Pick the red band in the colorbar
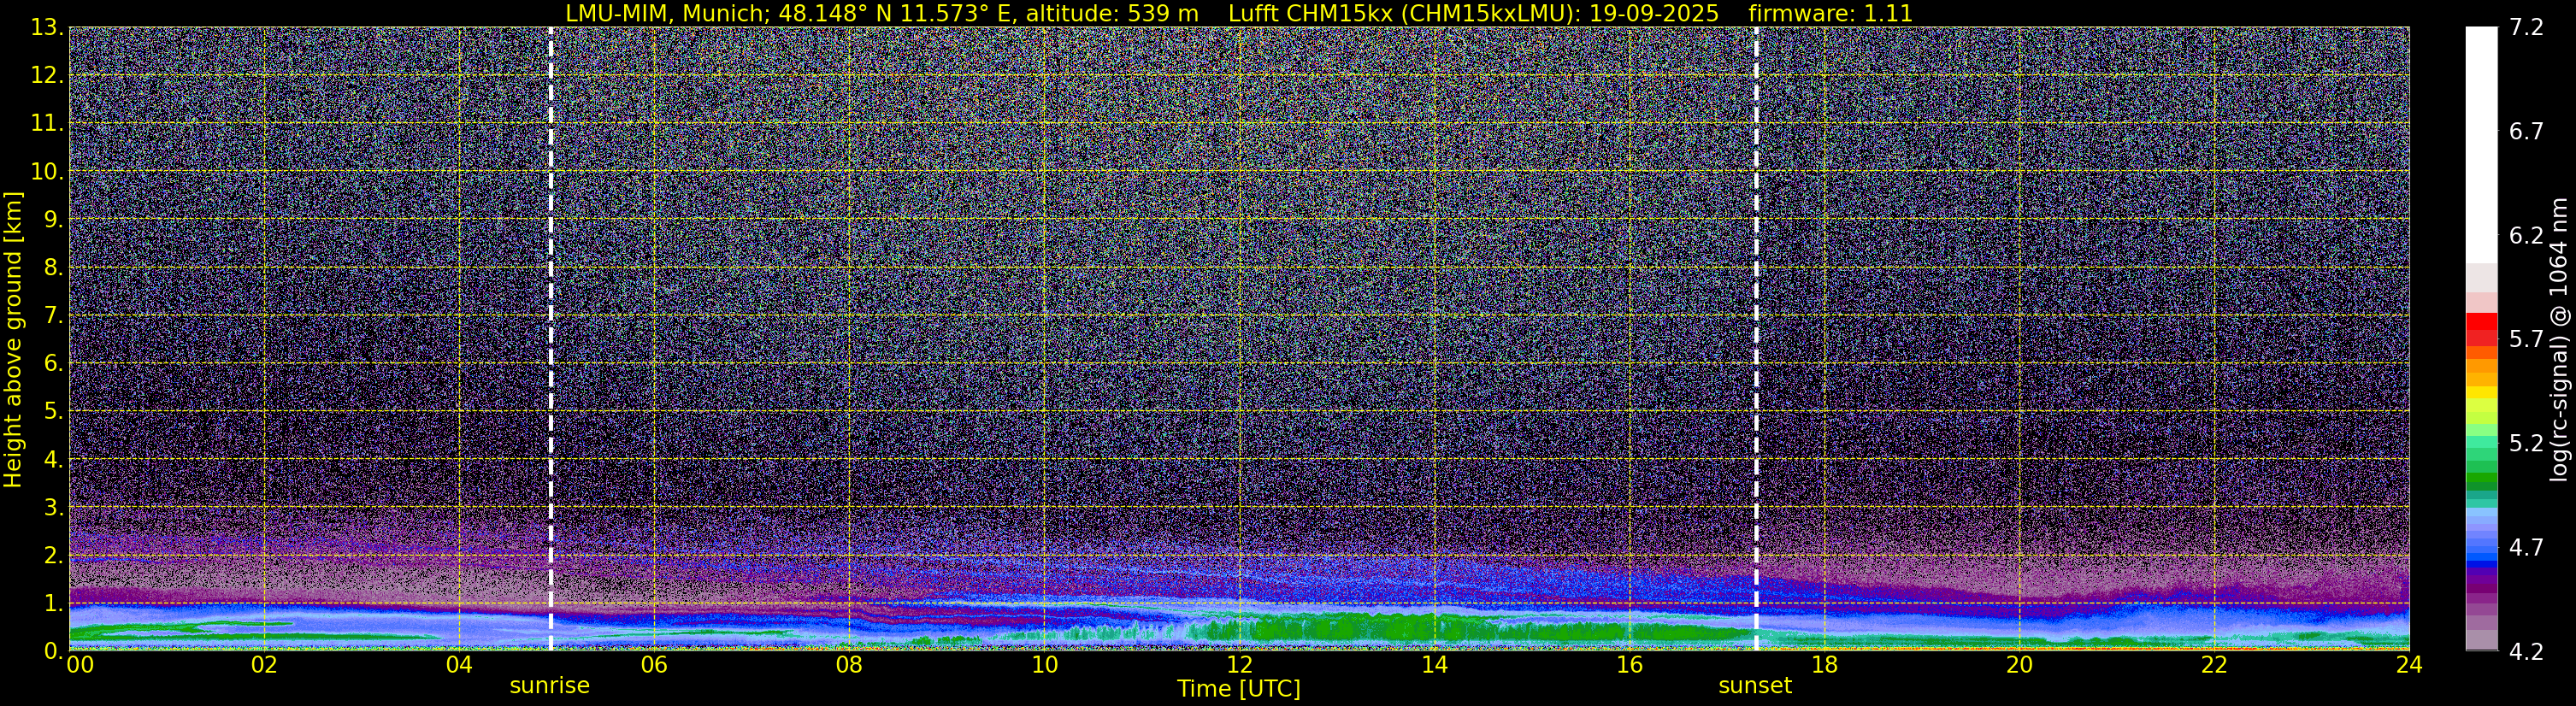This screenshot has height=706, width=2576. tap(2481, 322)
